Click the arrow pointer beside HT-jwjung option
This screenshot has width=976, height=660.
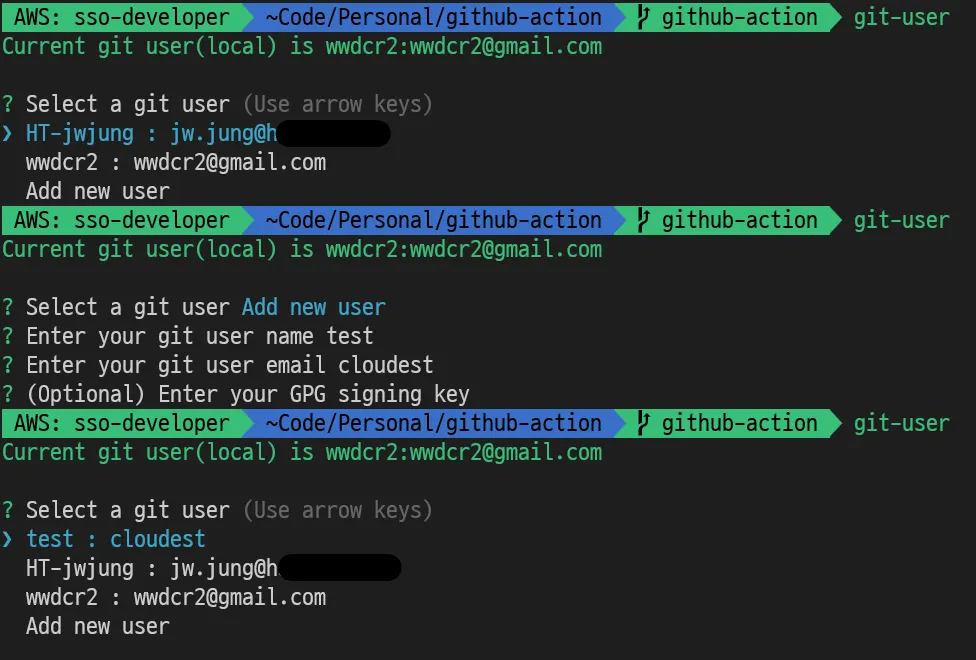pos(7,133)
